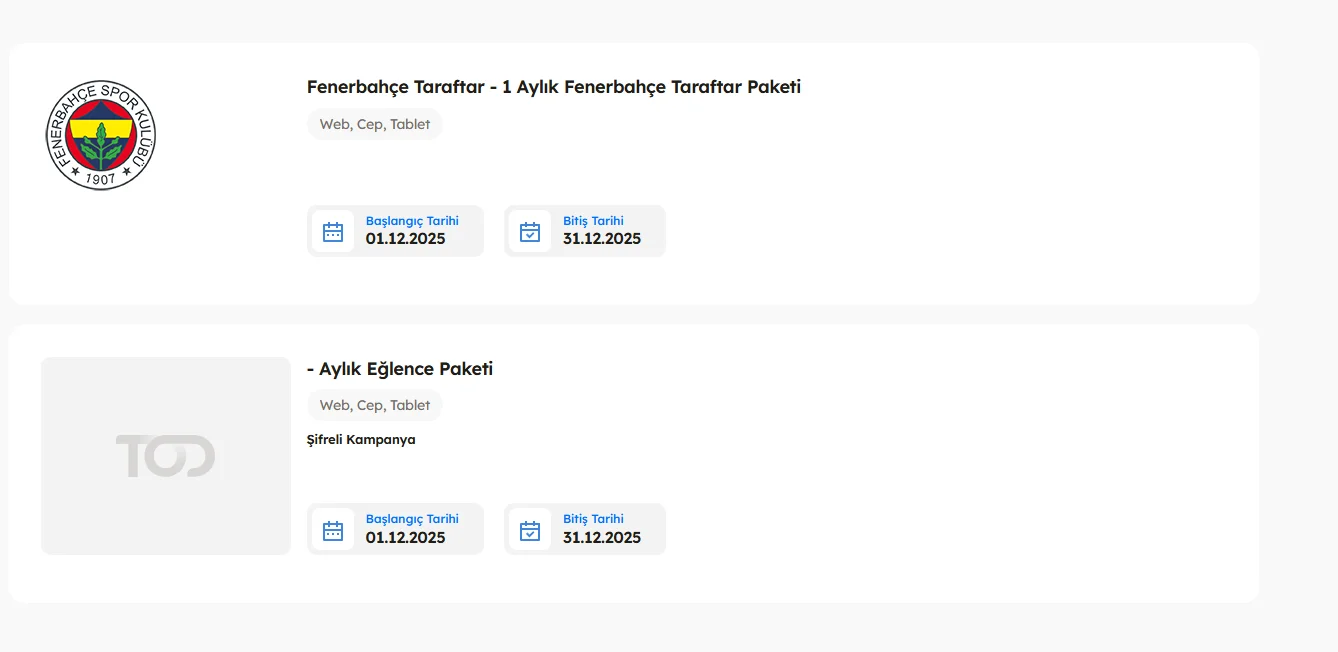Click the Bitiş Tarihi label in Eğlence package
Screen dimensions: 1338x652
click(593, 519)
